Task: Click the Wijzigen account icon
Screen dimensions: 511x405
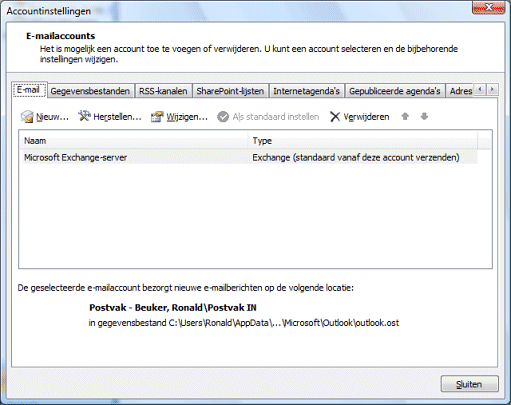Action: [x=157, y=117]
